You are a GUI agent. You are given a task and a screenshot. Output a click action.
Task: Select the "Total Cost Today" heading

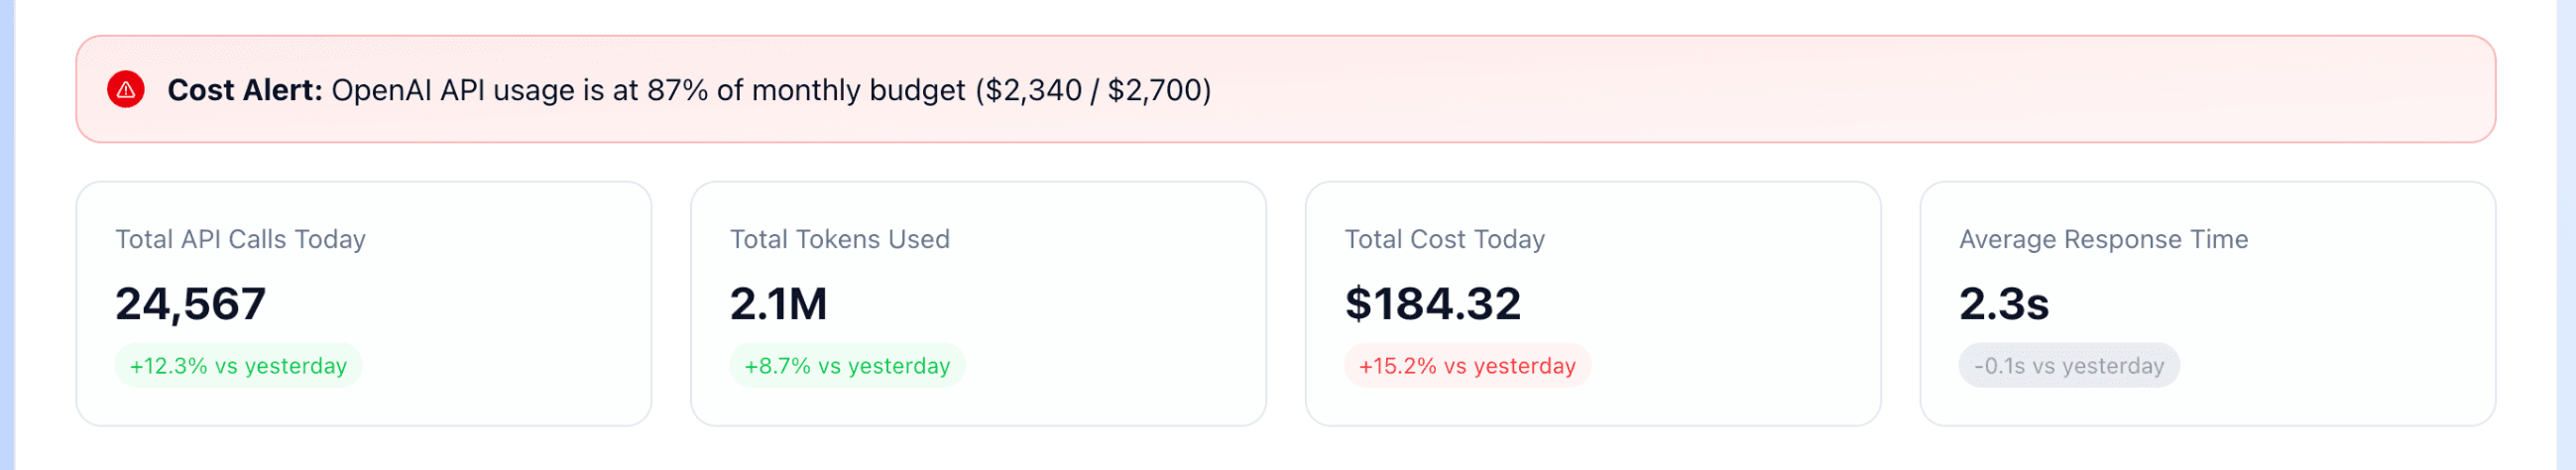point(1444,239)
